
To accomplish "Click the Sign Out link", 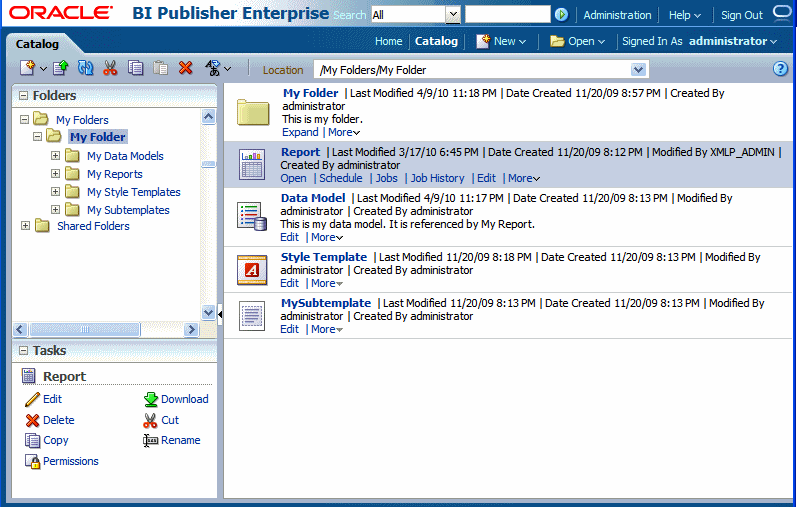I will pos(742,15).
